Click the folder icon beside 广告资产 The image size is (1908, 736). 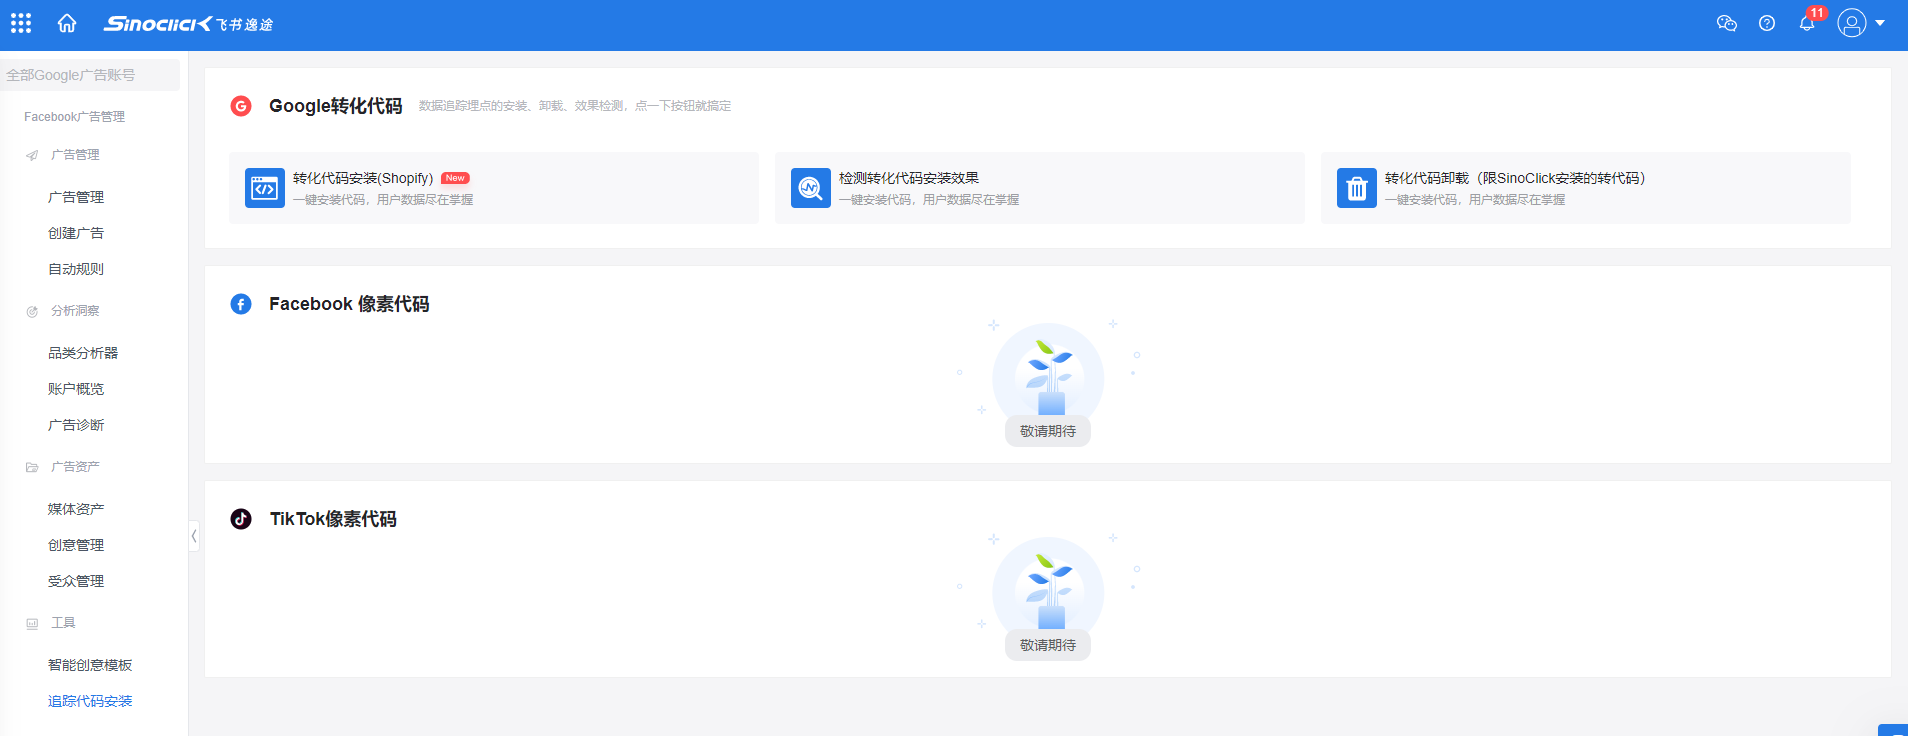click(32, 467)
